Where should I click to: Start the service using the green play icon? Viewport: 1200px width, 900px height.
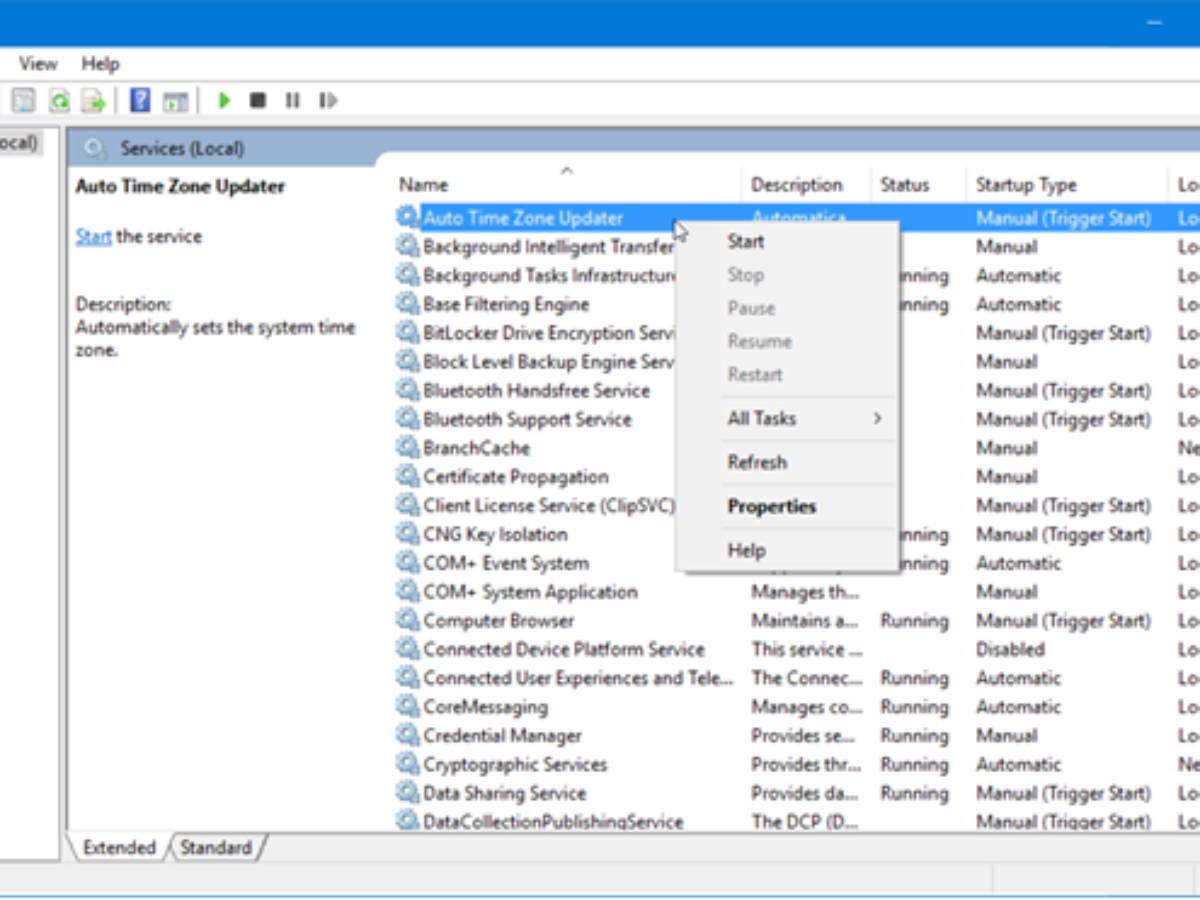[x=224, y=99]
